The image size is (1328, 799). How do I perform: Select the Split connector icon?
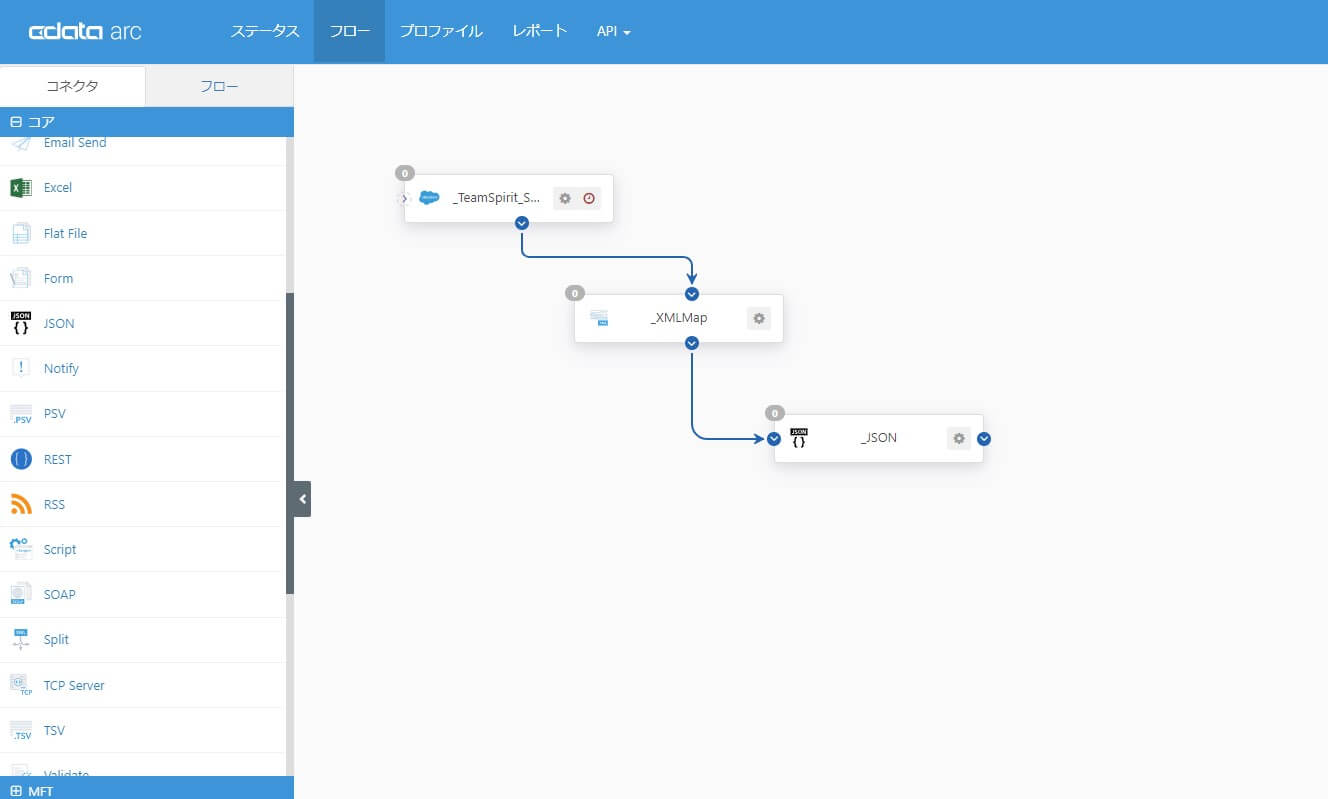(x=21, y=639)
